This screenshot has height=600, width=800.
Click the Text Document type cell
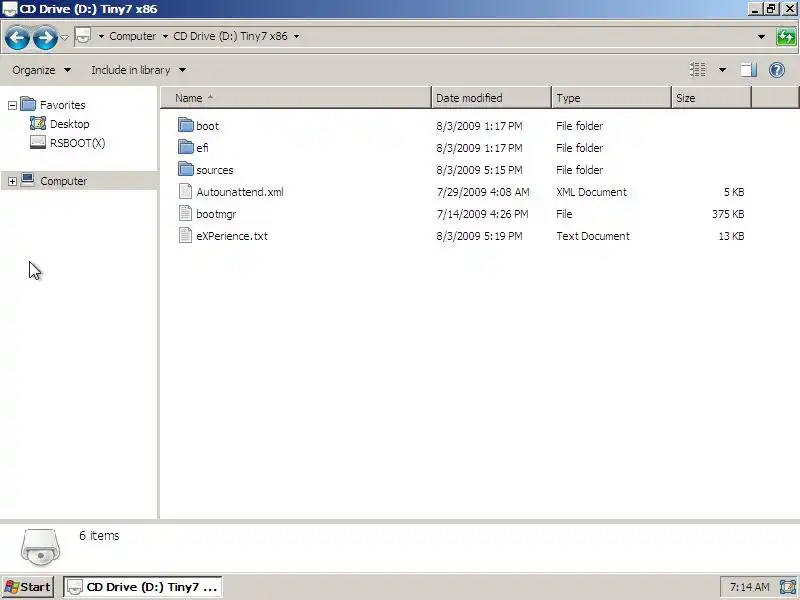coord(593,236)
